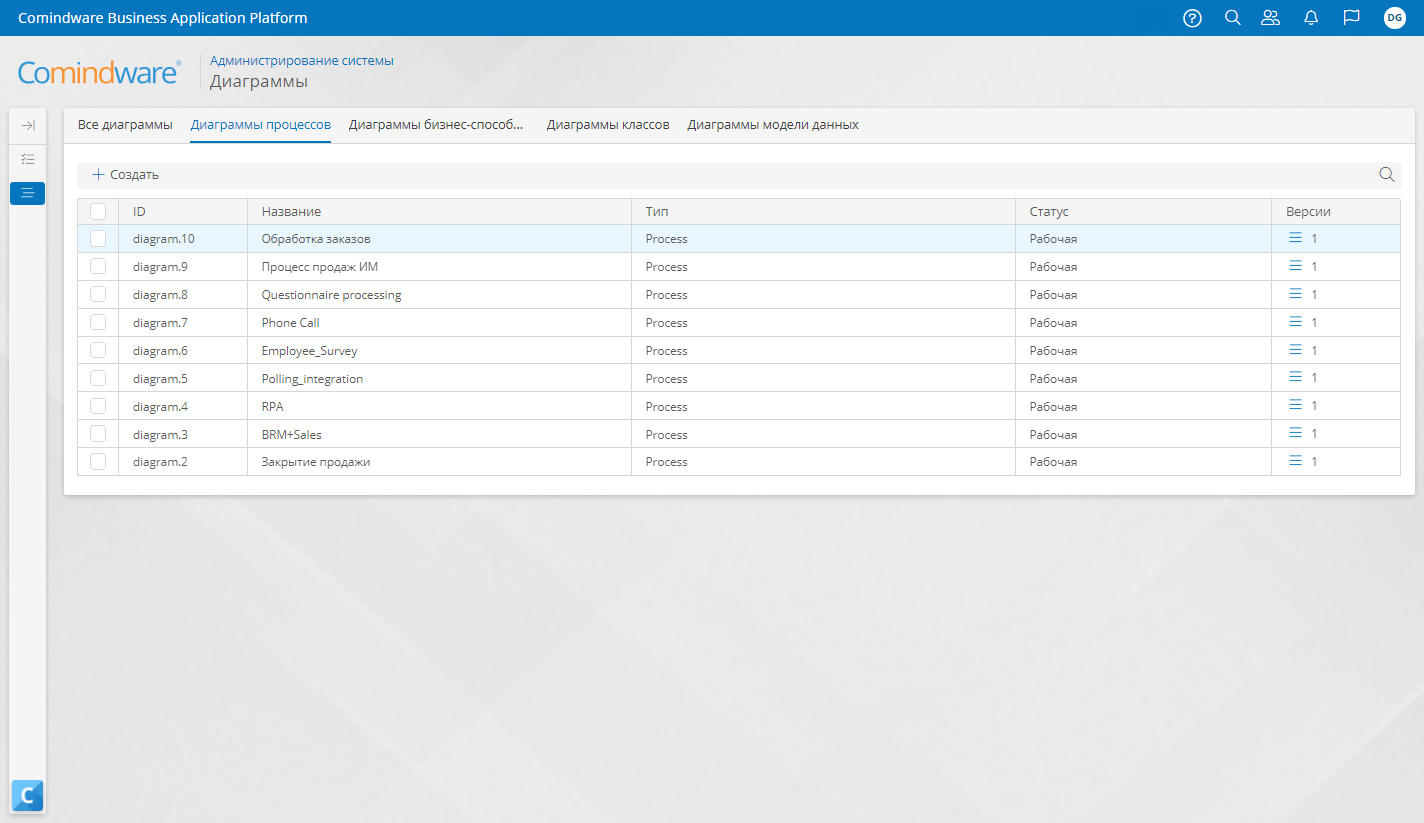Open versions list icon for diagram.6
Image resolution: width=1424 pixels, height=823 pixels.
click(x=1295, y=350)
